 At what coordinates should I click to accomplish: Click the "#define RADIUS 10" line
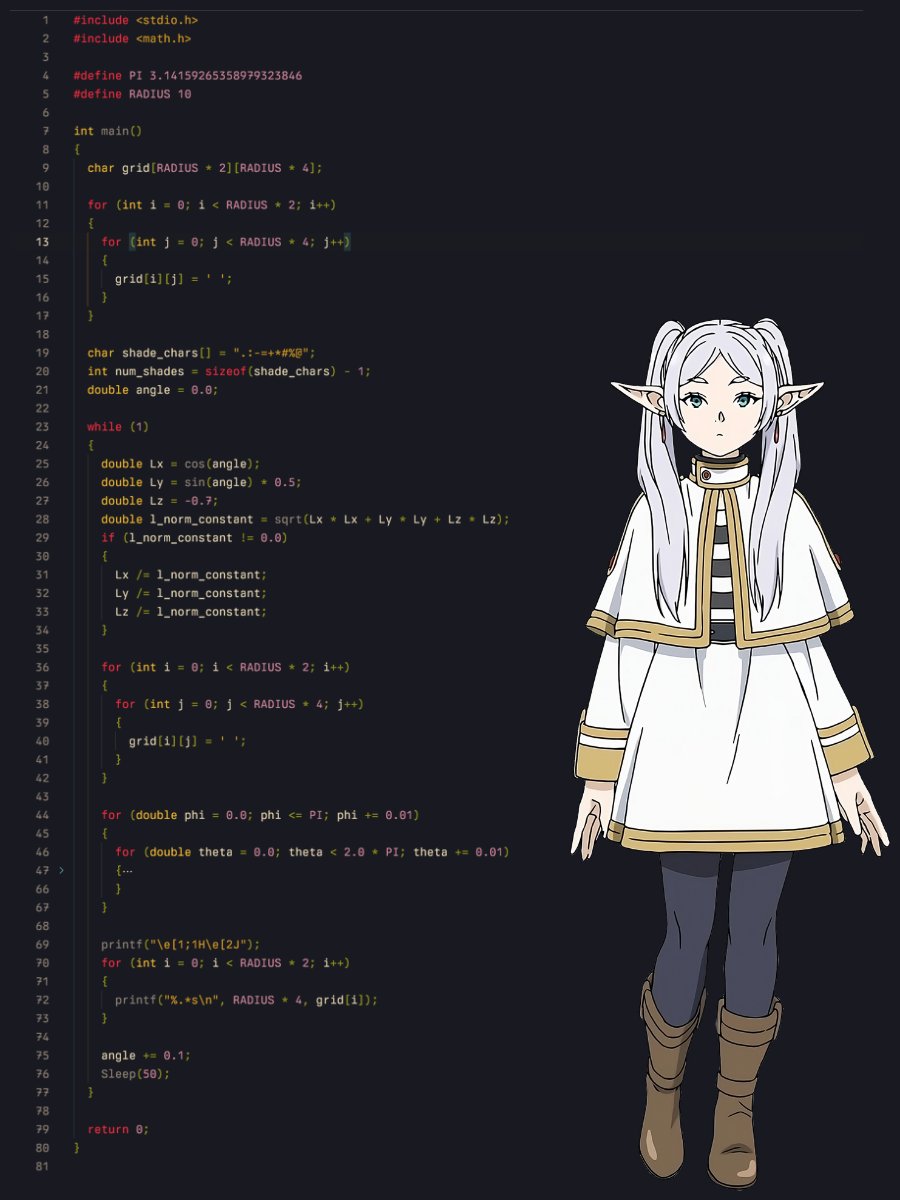[132, 94]
